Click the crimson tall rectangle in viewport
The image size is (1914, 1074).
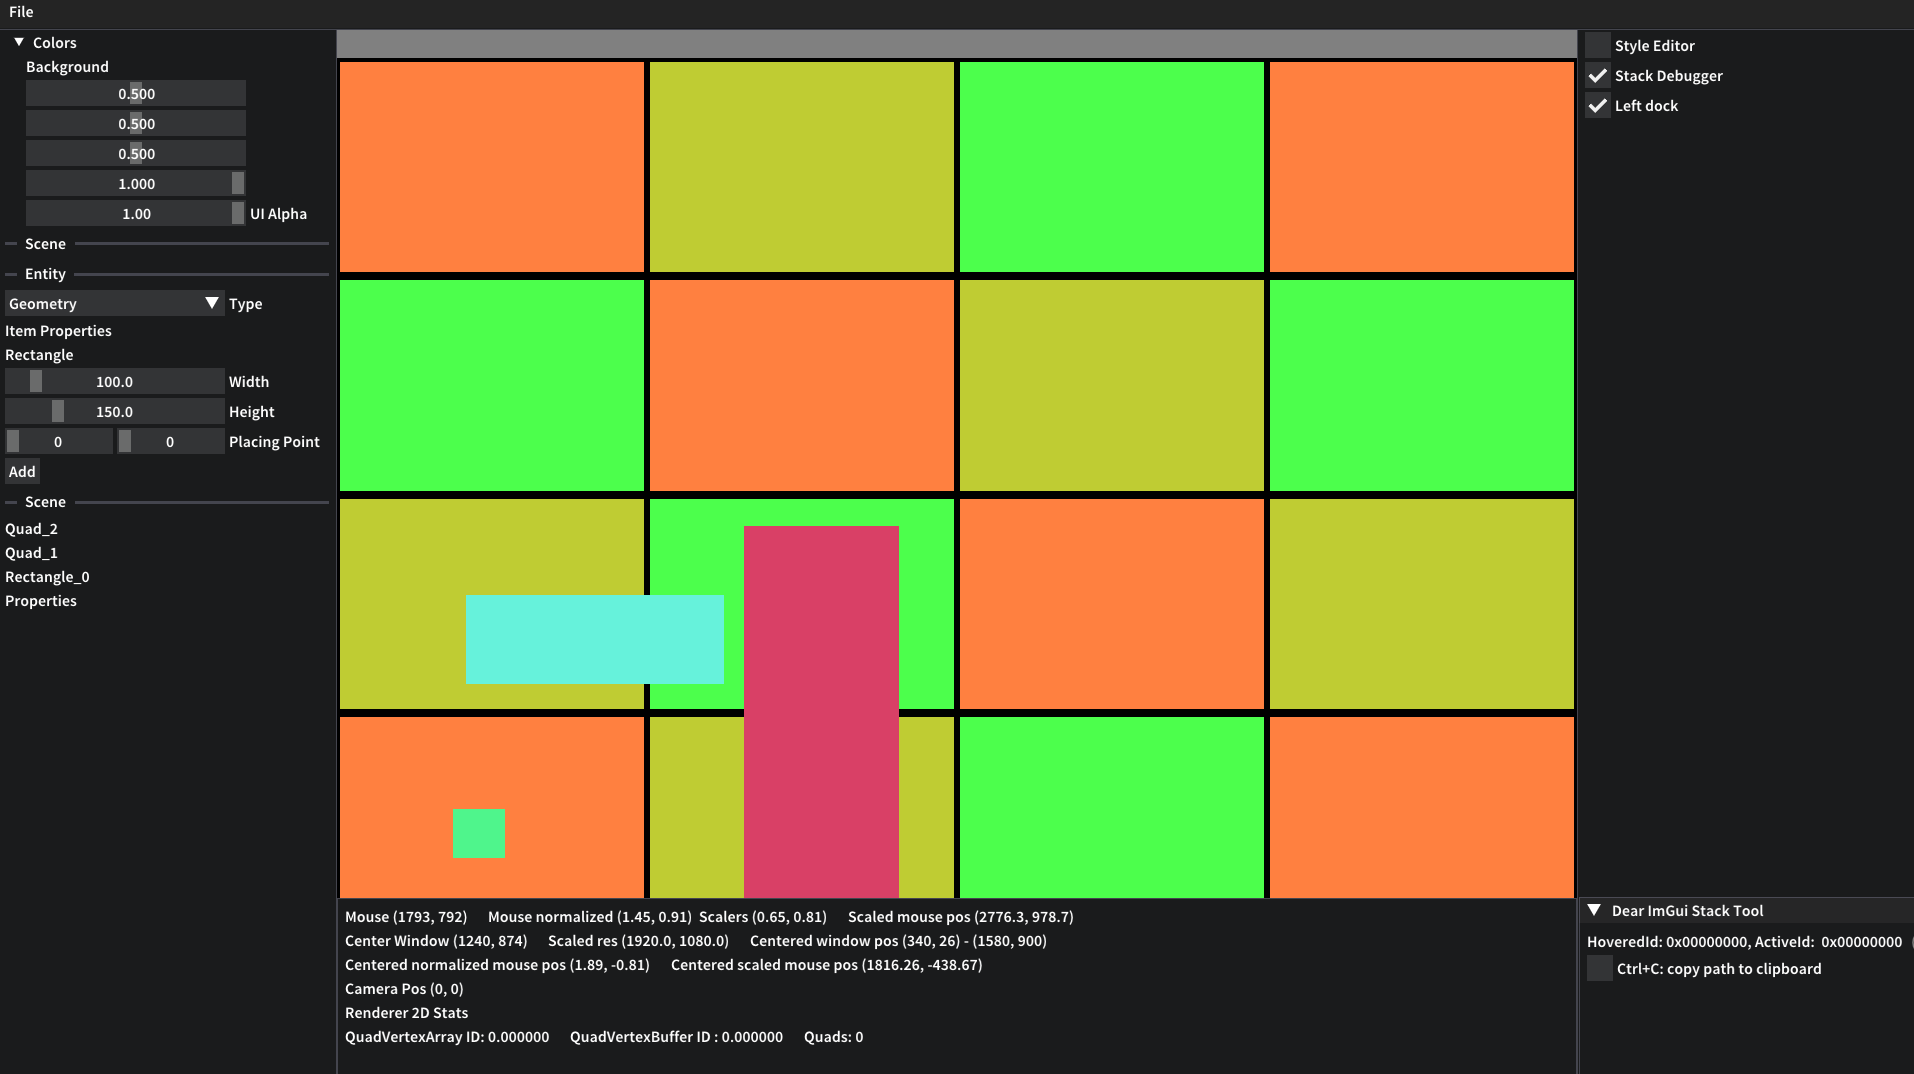coord(821,711)
